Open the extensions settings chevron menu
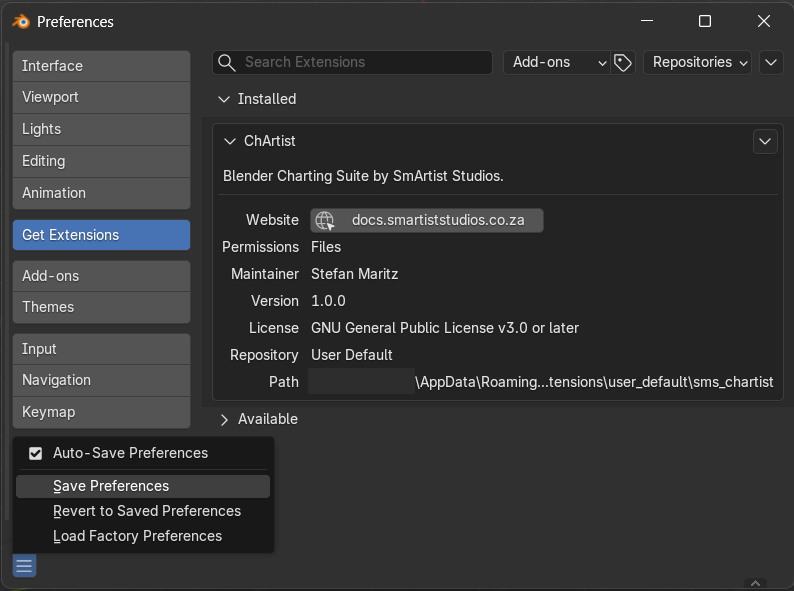Screen dimensions: 794x591 pos(771,62)
